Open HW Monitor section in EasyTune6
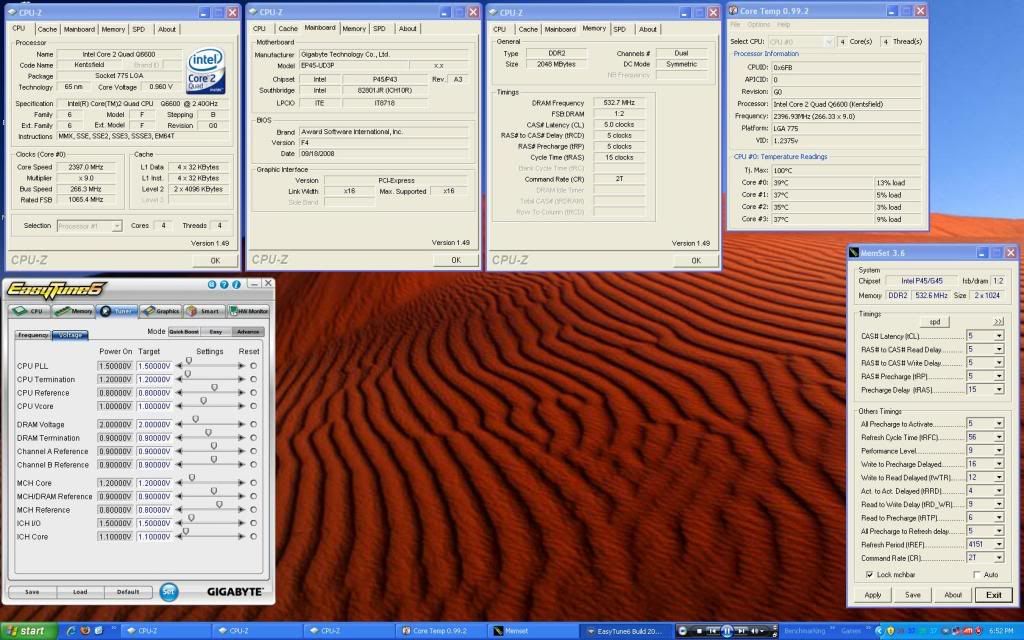 248,311
